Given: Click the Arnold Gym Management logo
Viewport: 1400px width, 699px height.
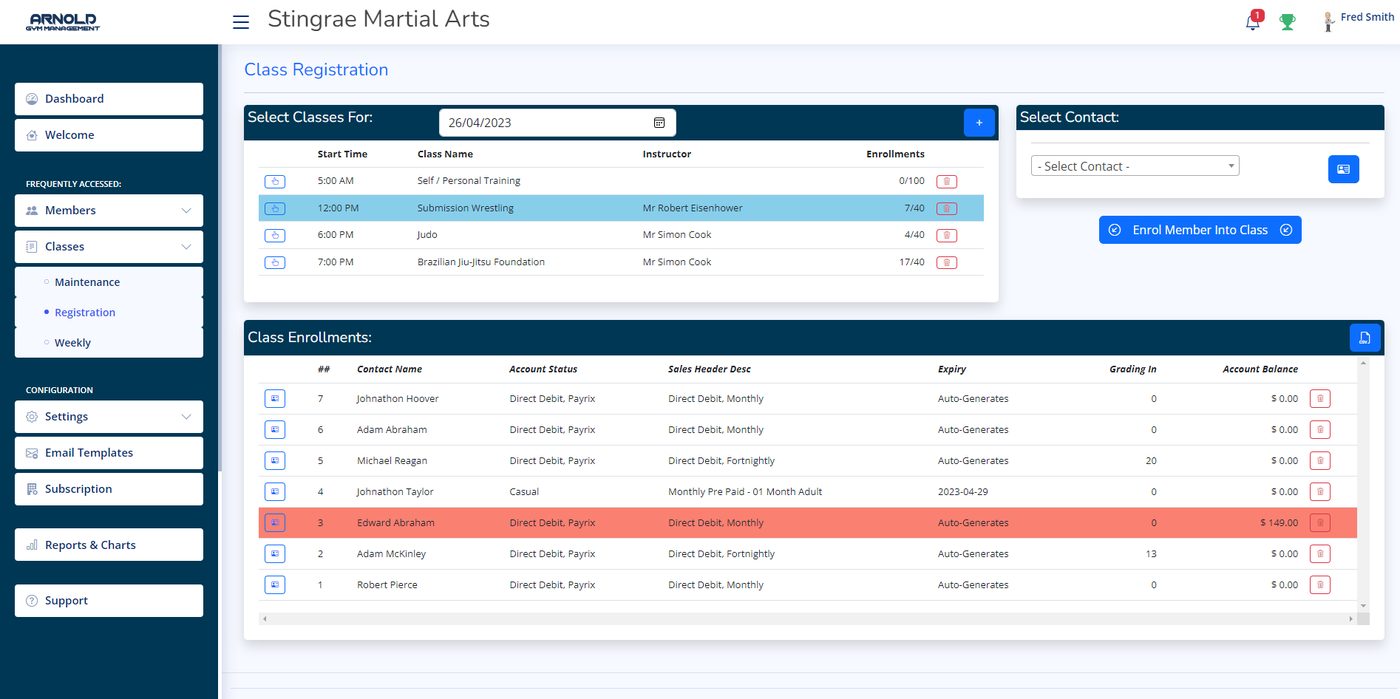Looking at the screenshot, I should point(64,22).
